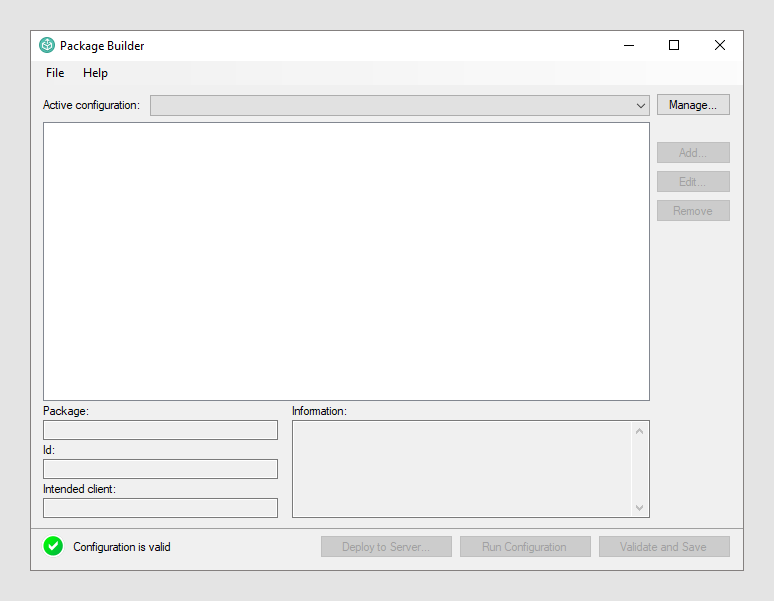Open the Help menu
774x601 pixels.
[x=95, y=73]
